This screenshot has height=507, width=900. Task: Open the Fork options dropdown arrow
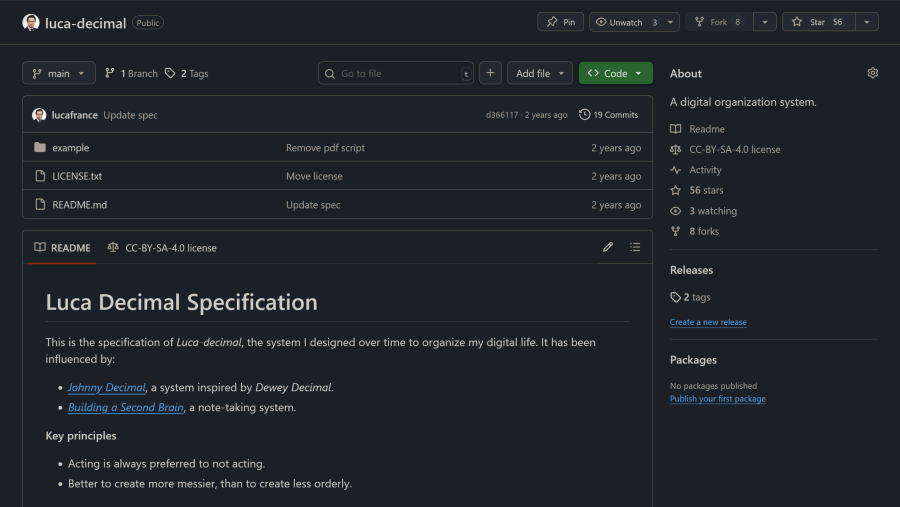[x=765, y=22]
